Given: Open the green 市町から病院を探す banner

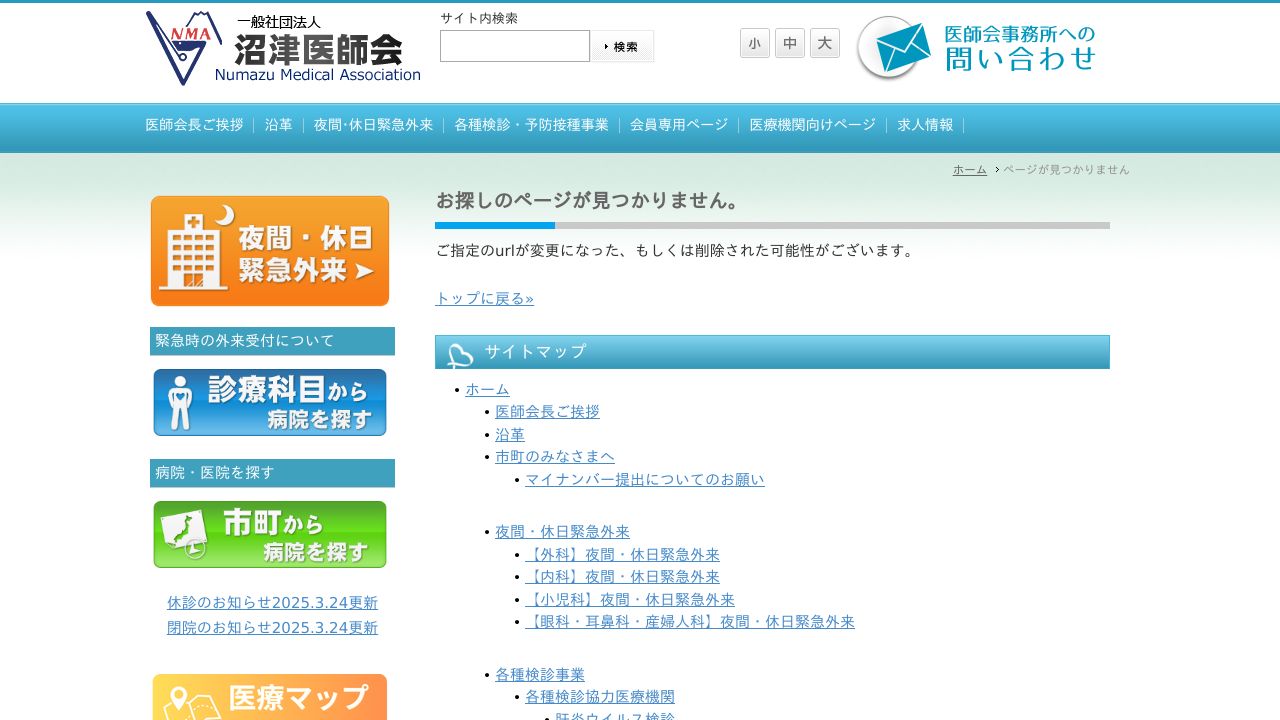Looking at the screenshot, I should coord(269,534).
